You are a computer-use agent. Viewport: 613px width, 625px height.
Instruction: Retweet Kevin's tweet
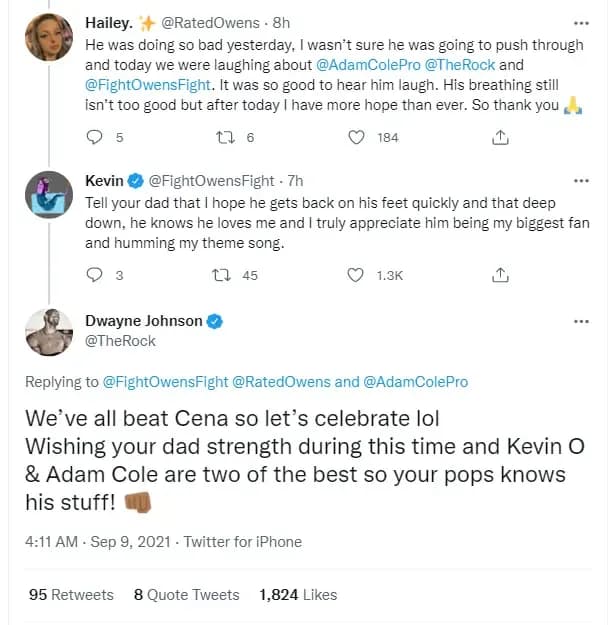226,275
